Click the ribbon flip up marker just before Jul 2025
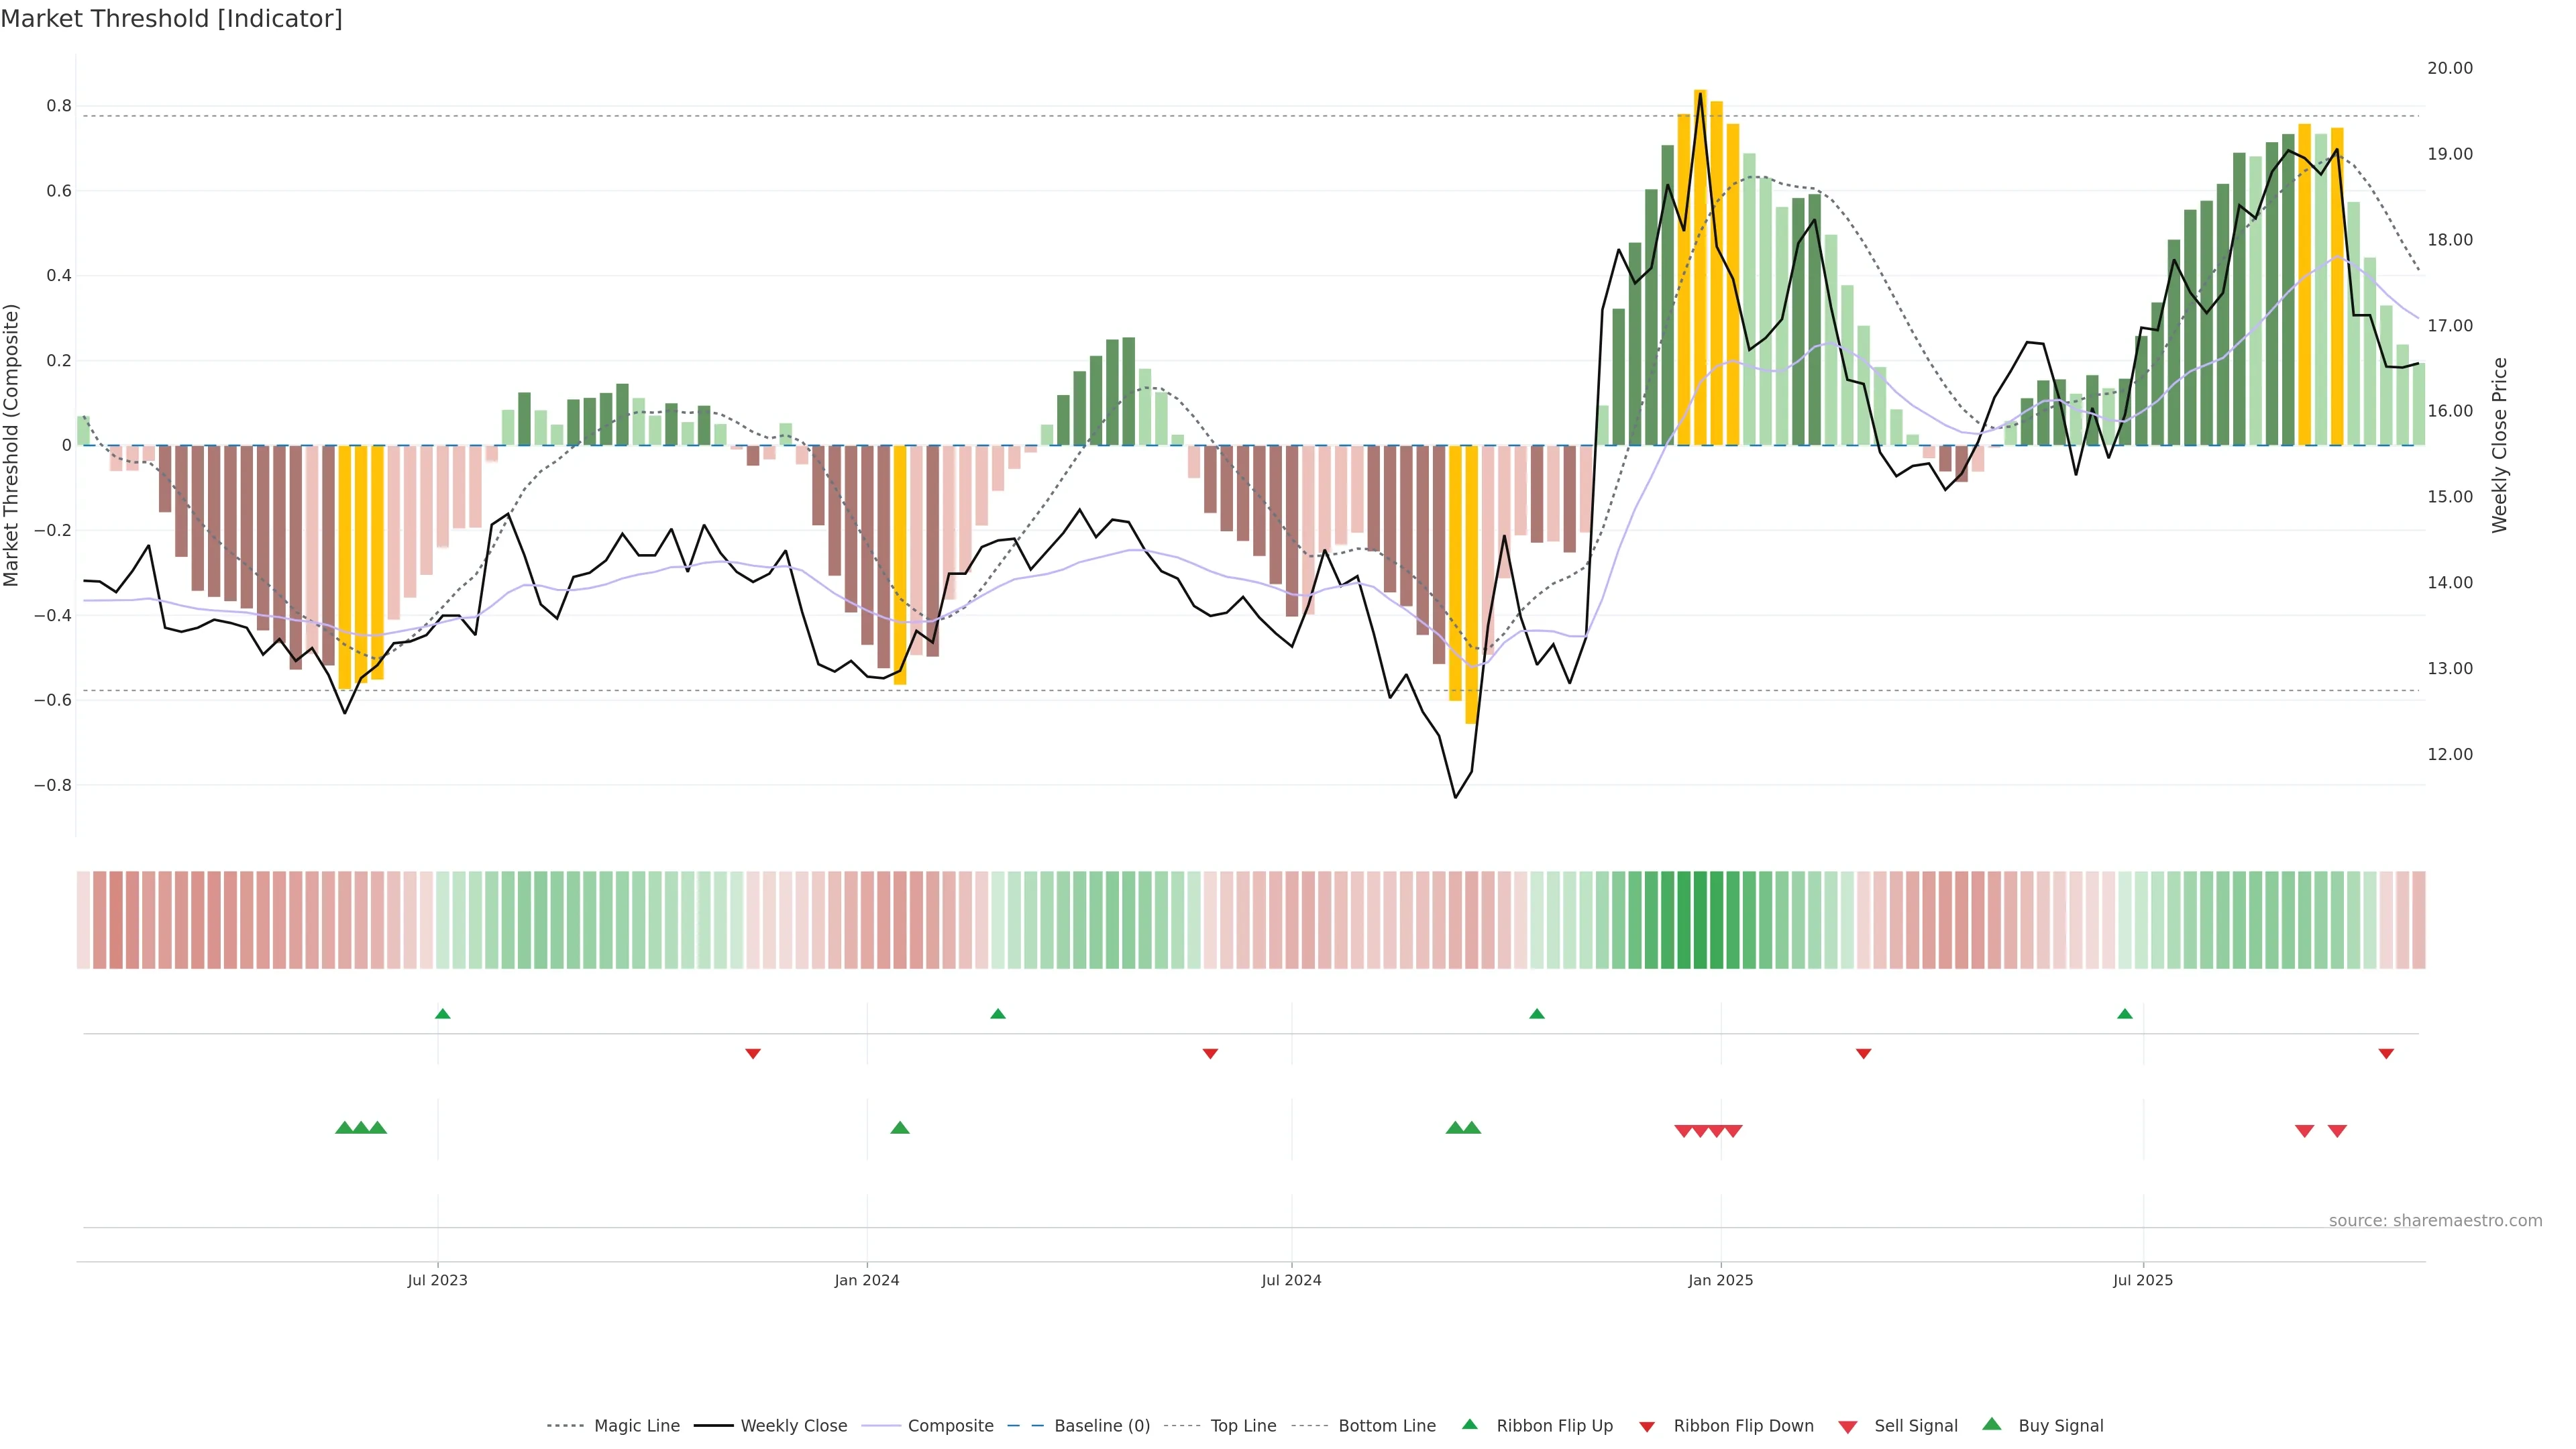Image resolution: width=2576 pixels, height=1449 pixels. (x=2125, y=1014)
